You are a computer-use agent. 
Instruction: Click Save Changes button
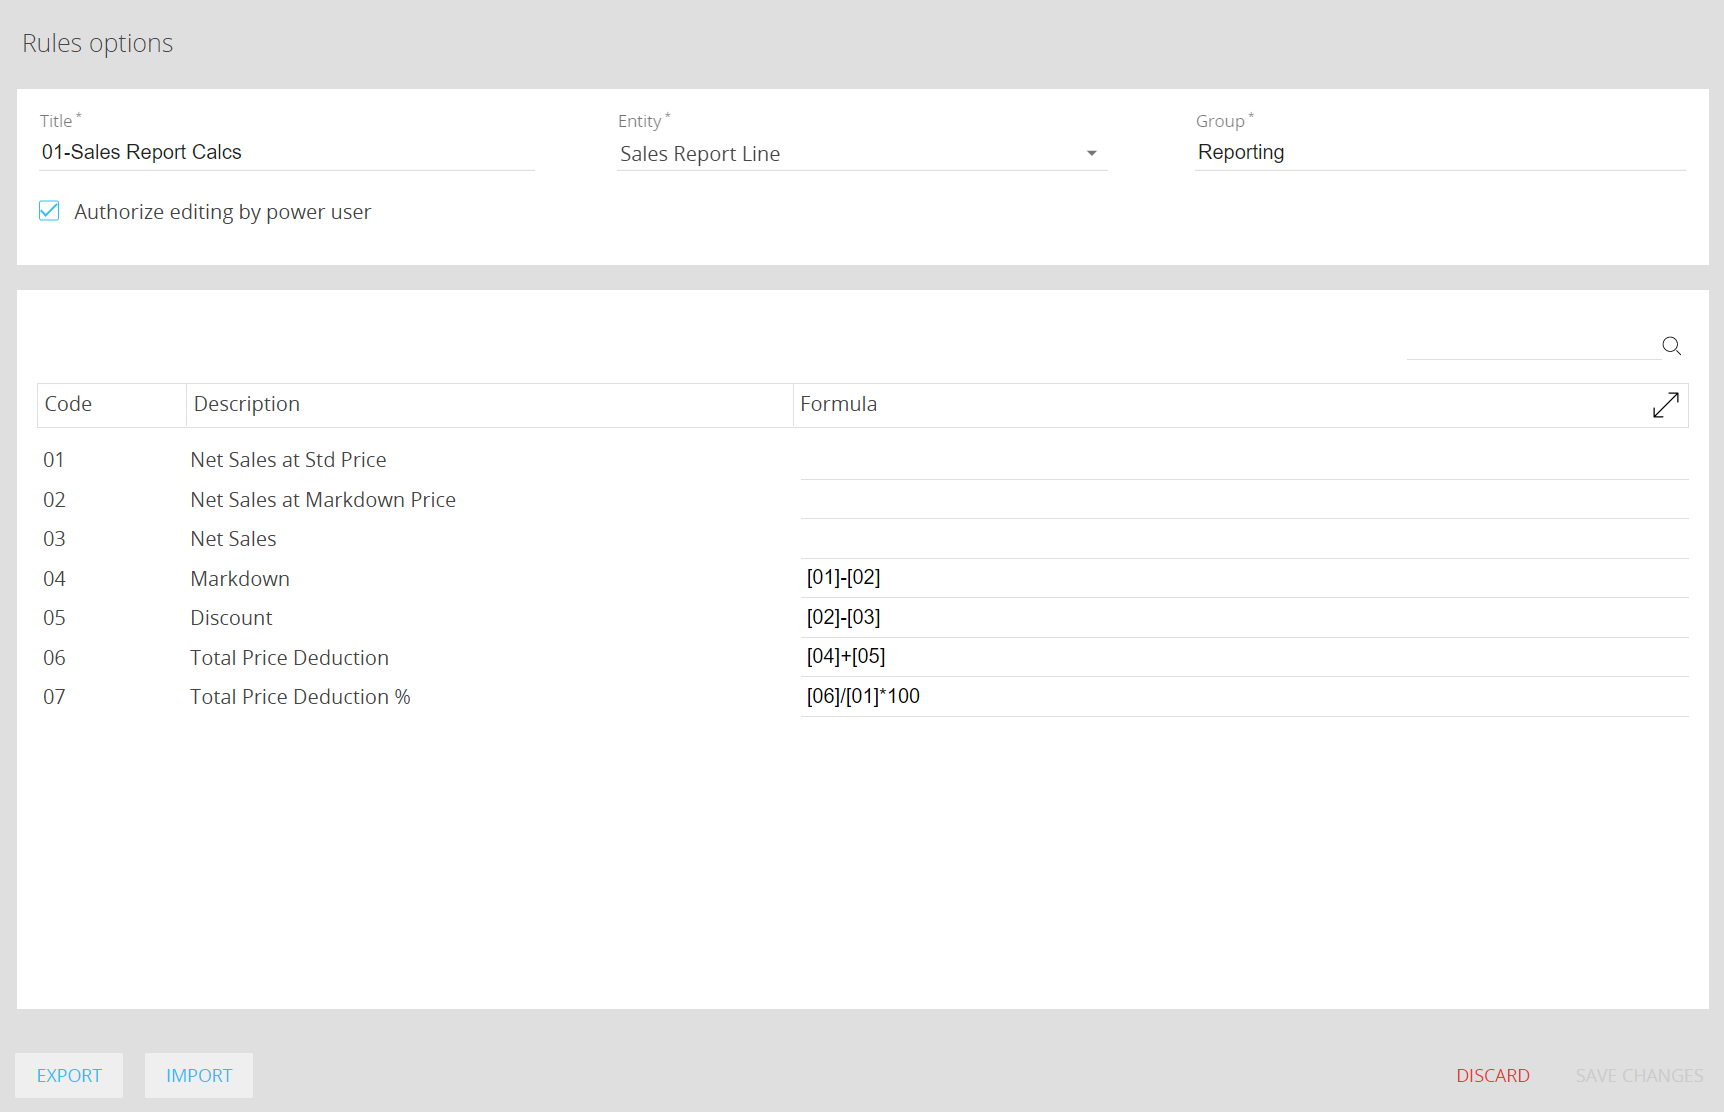pyautogui.click(x=1639, y=1075)
